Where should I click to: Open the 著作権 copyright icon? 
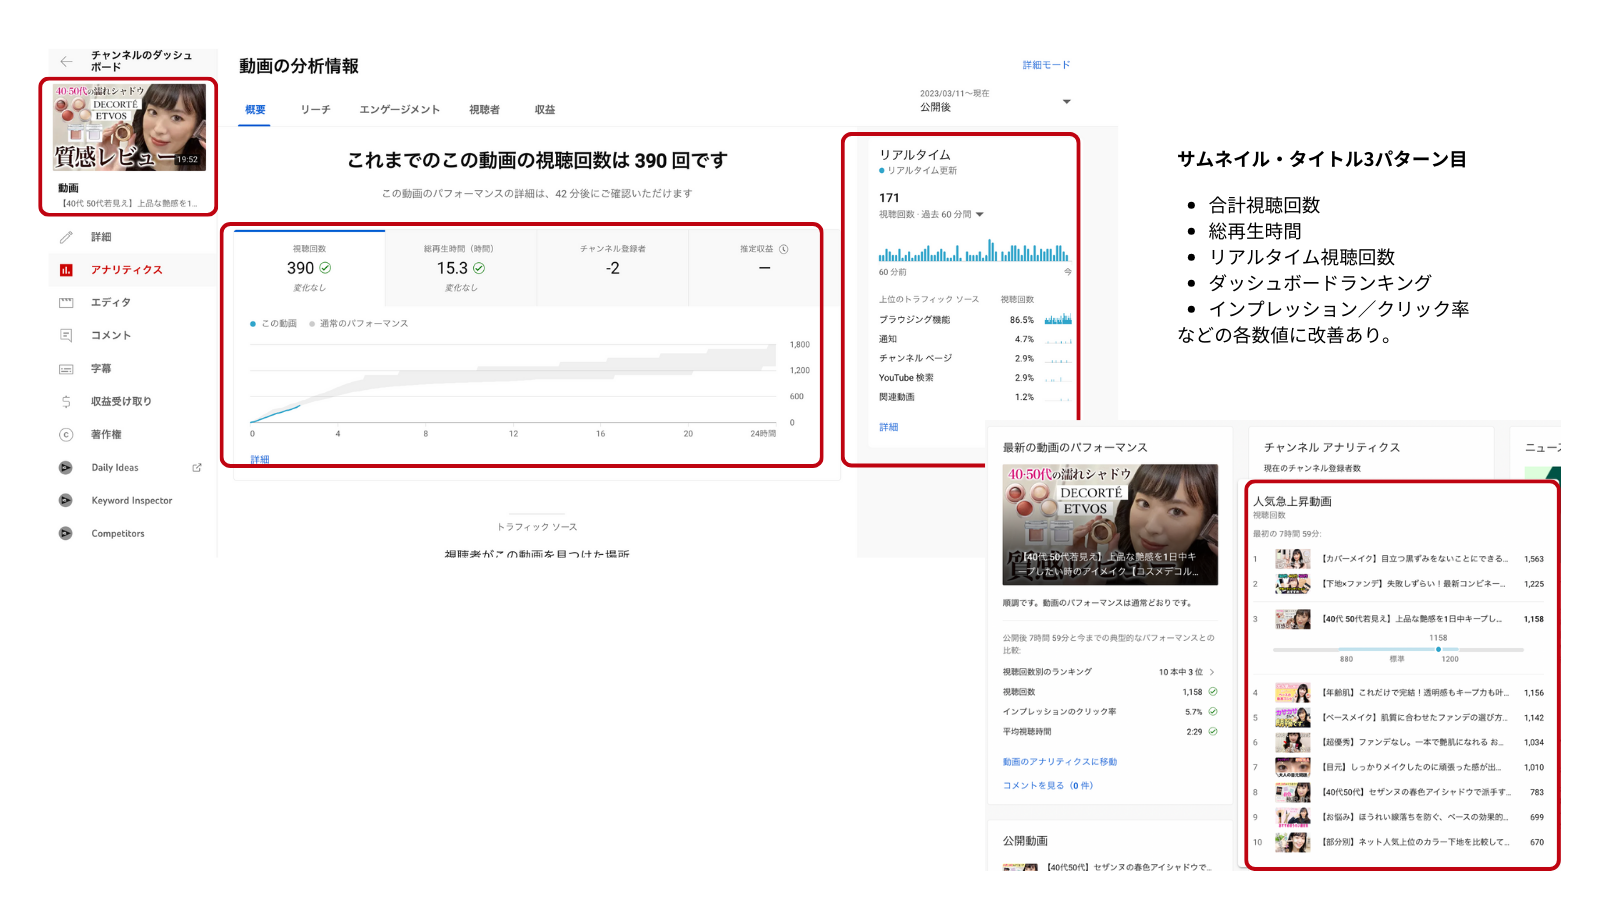(x=66, y=435)
